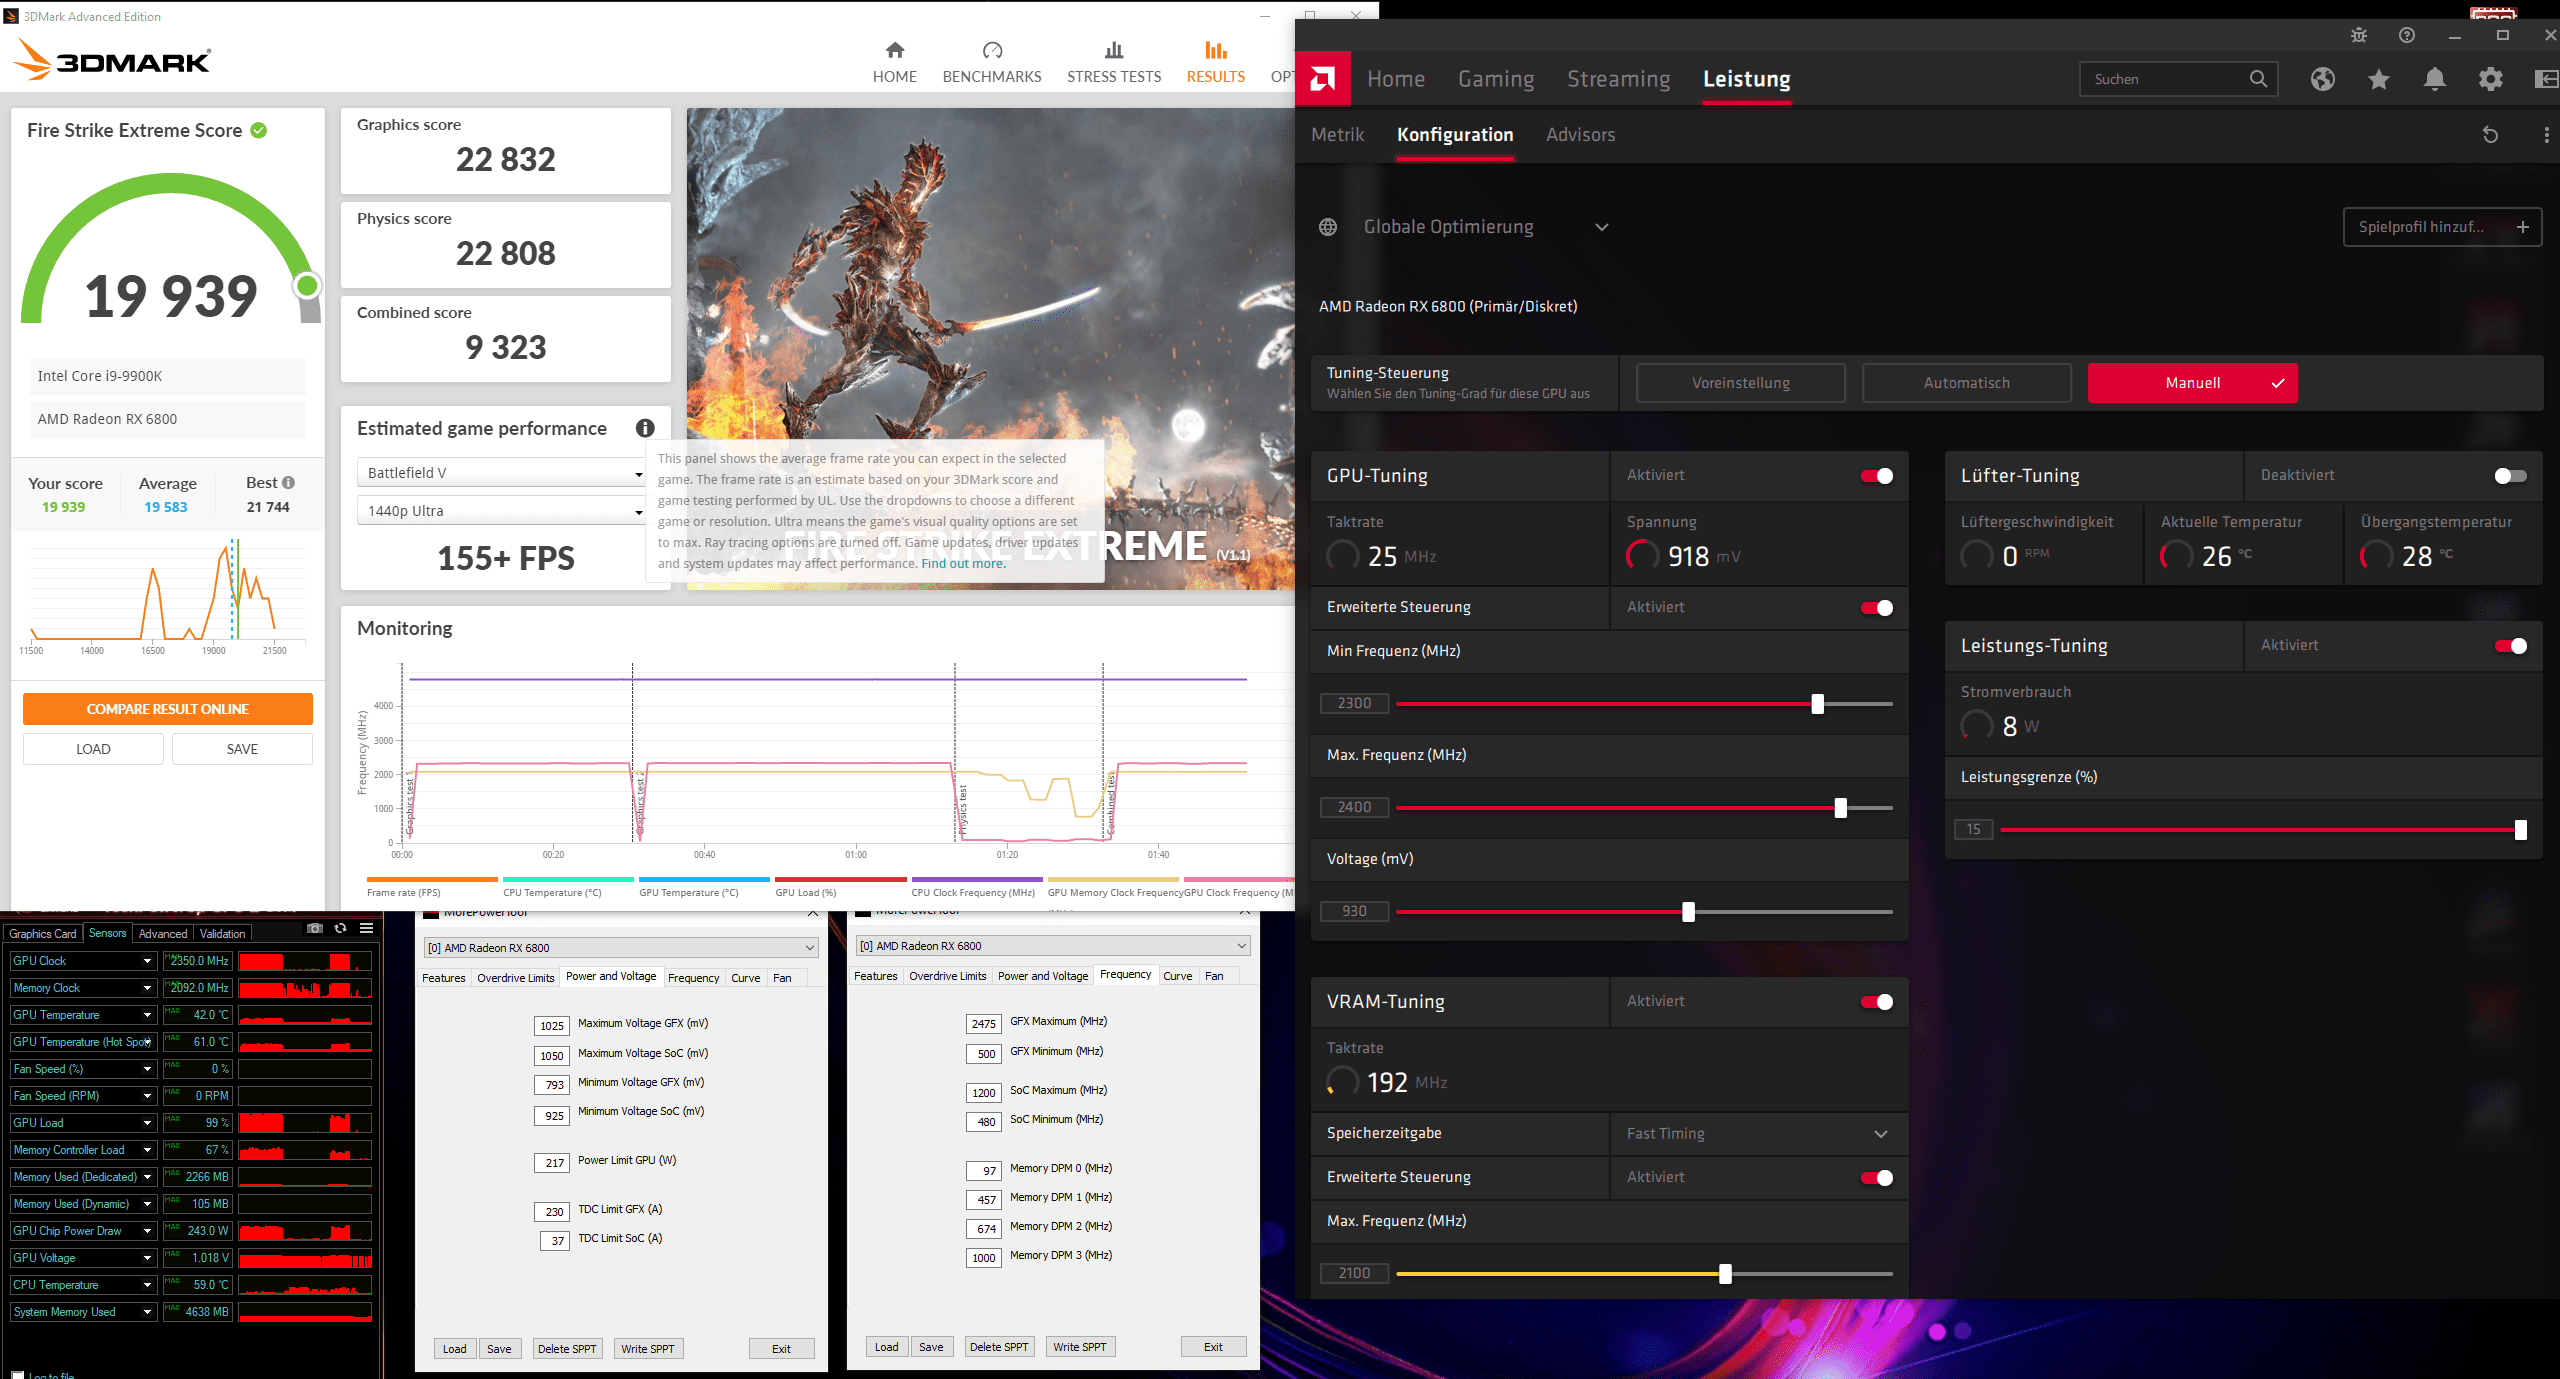Viewport: 2560px width, 1379px height.
Task: Open Battlefield V game dropdown
Action: [x=501, y=473]
